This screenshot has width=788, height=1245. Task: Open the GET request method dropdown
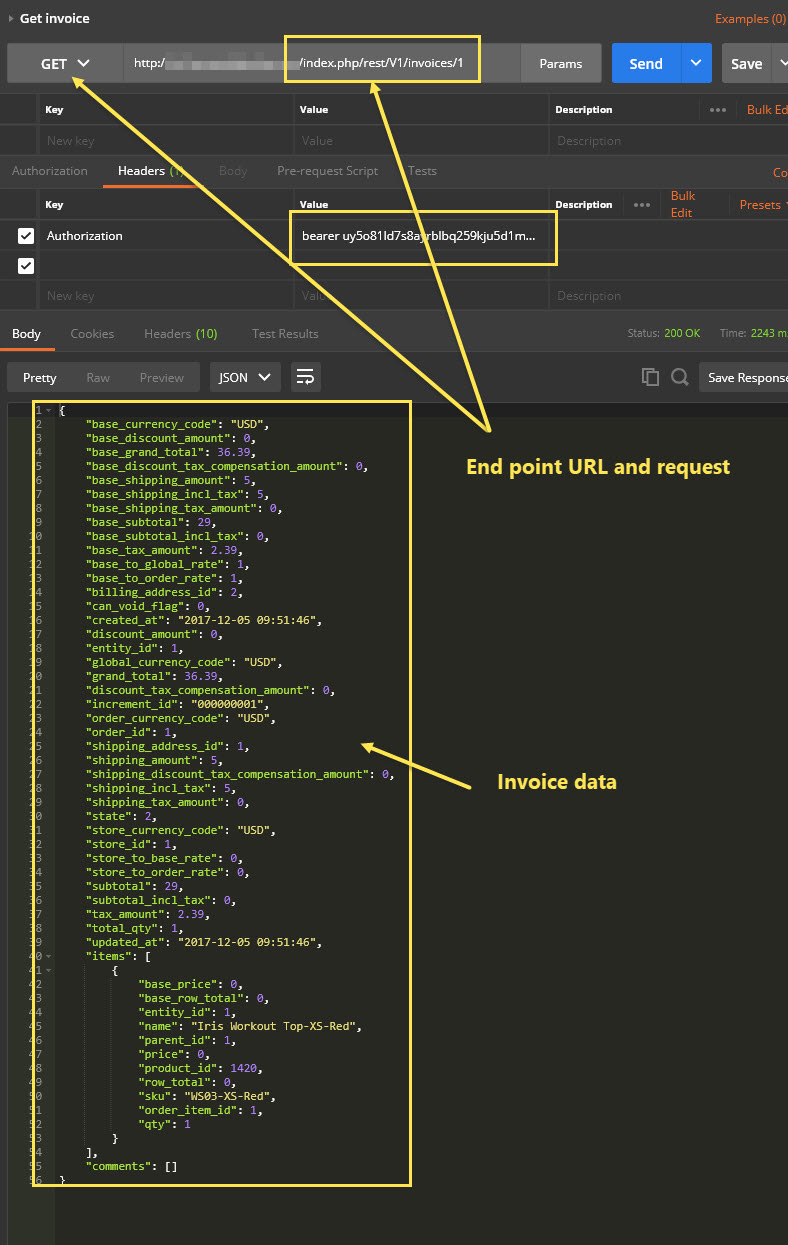pos(64,62)
